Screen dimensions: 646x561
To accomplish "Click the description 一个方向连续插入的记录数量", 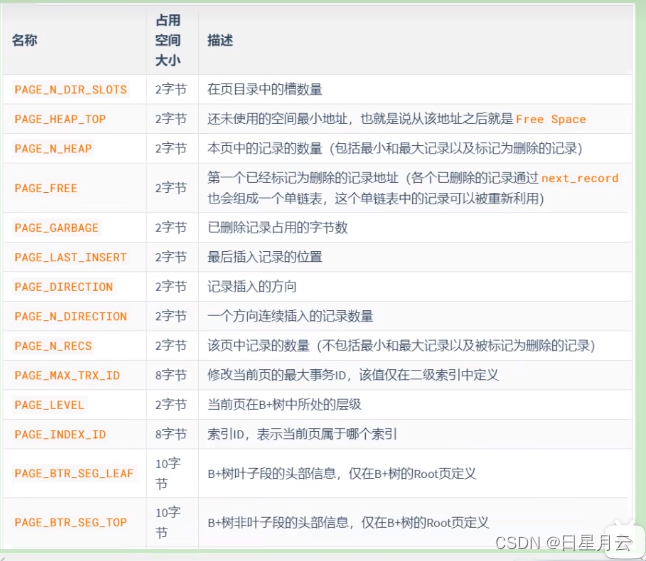I will point(290,316).
